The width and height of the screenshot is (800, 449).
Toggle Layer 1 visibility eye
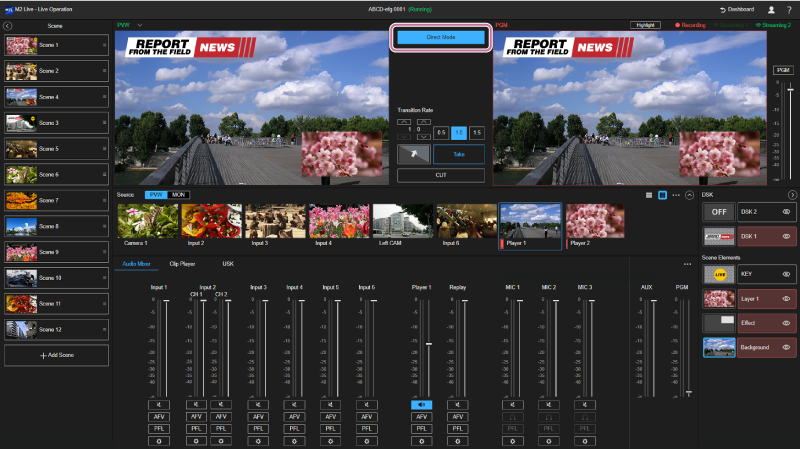pos(786,299)
